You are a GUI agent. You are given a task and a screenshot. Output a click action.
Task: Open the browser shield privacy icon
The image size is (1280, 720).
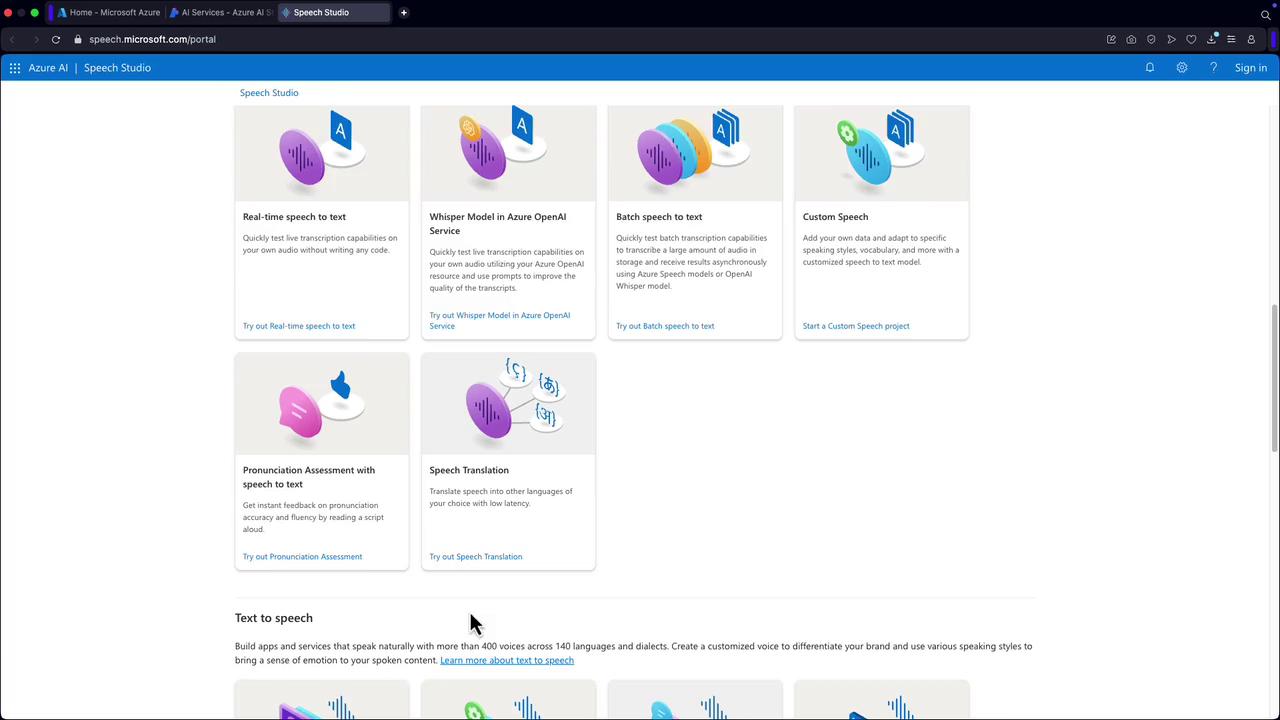[x=1151, y=39]
